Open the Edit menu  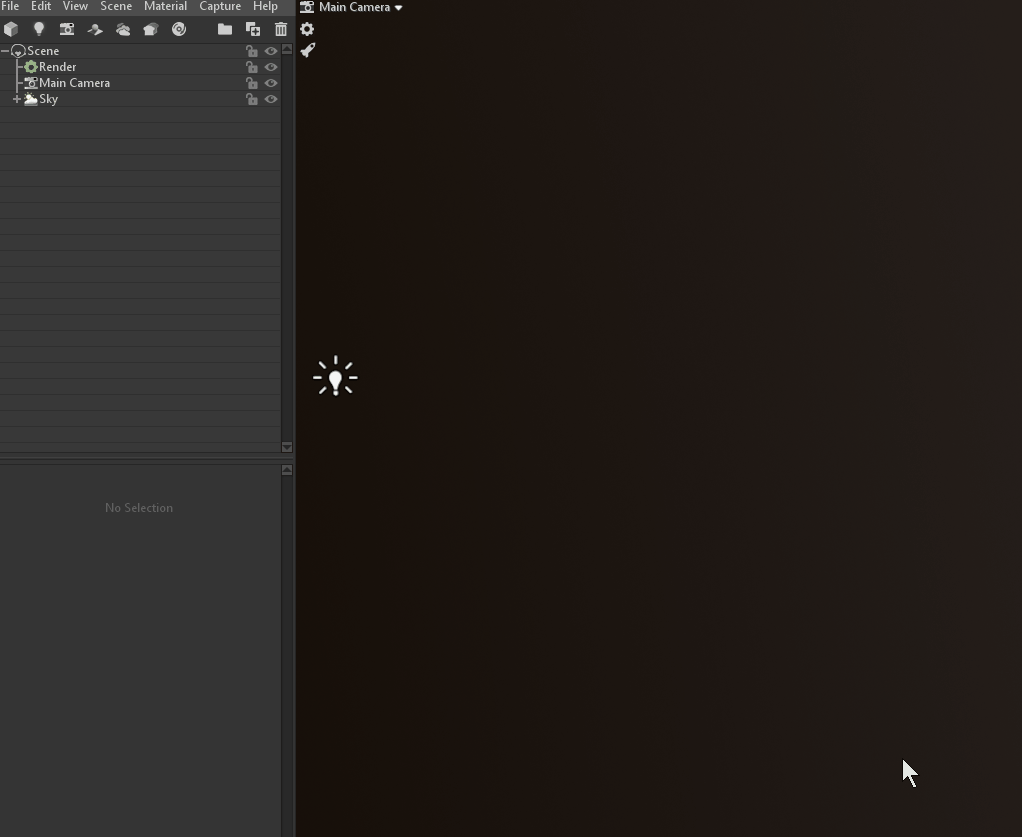(41, 6)
